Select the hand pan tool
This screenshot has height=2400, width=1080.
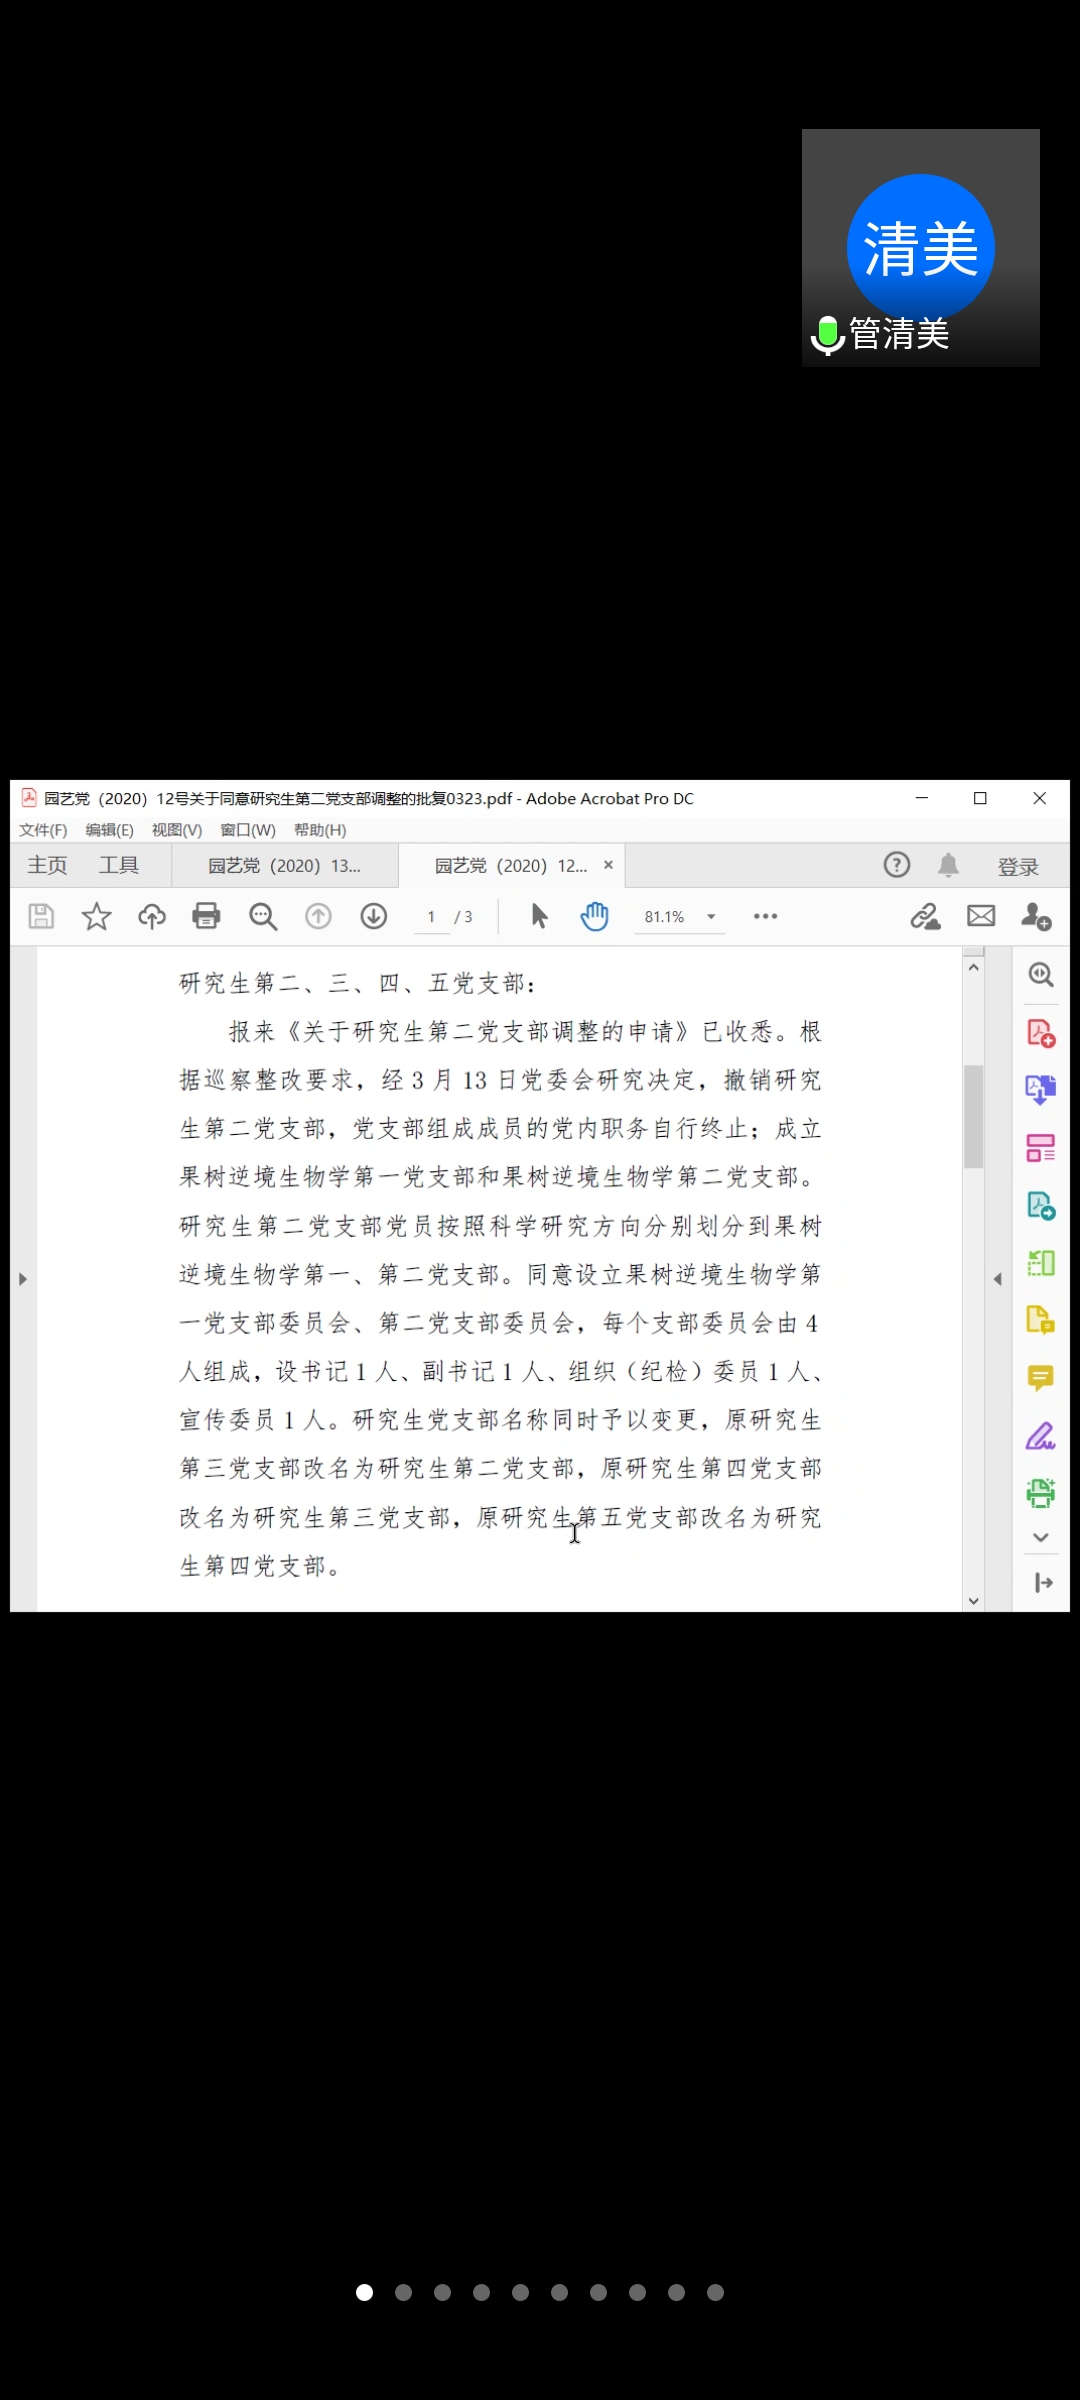(594, 916)
